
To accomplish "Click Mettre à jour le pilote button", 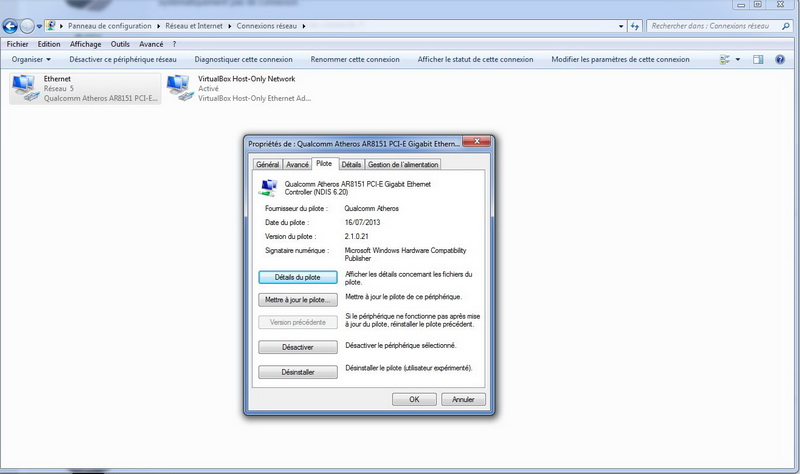I will pyautogui.click(x=298, y=300).
